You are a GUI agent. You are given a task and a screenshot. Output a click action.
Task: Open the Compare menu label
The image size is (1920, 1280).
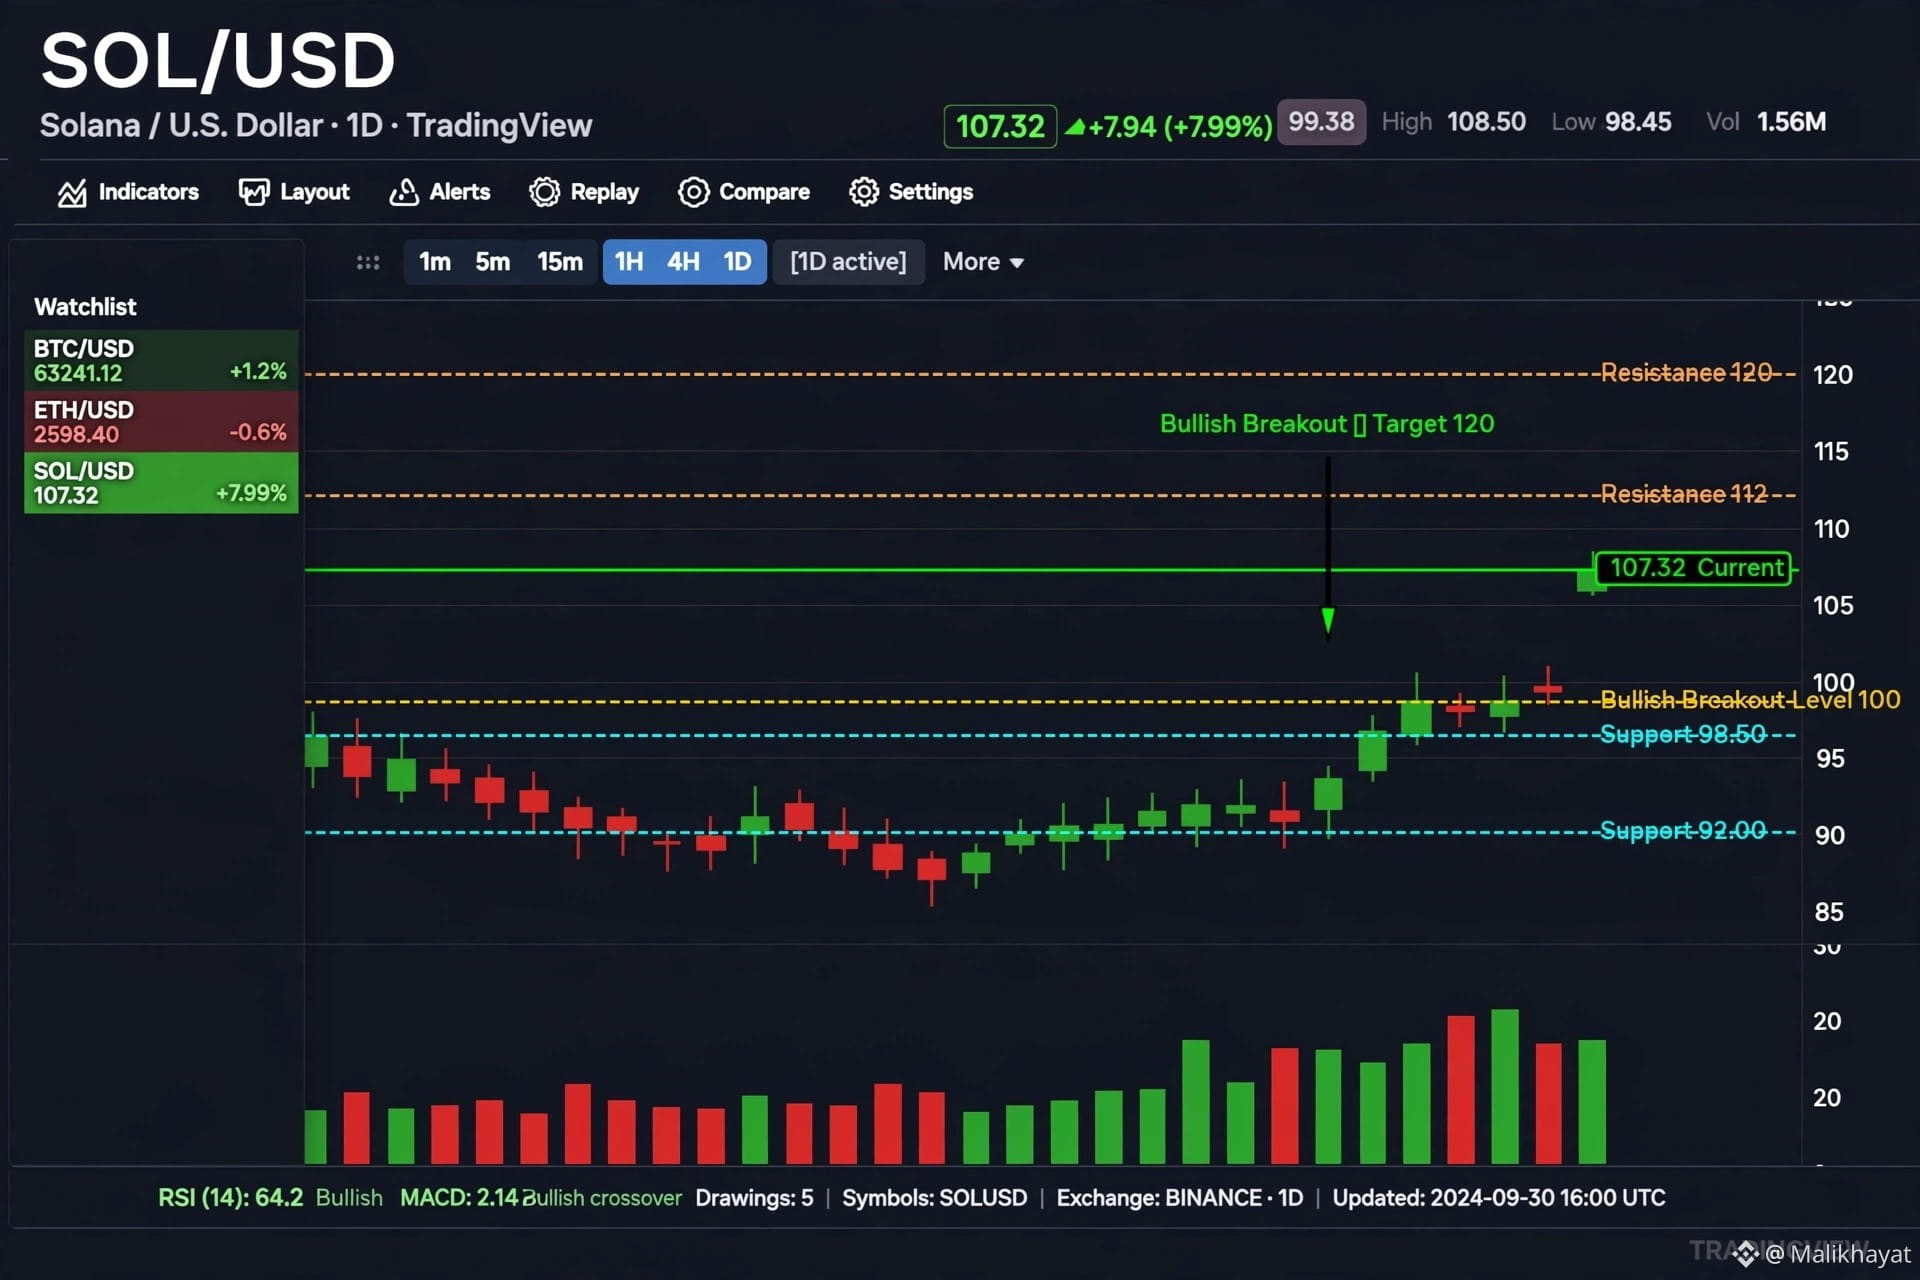point(764,192)
